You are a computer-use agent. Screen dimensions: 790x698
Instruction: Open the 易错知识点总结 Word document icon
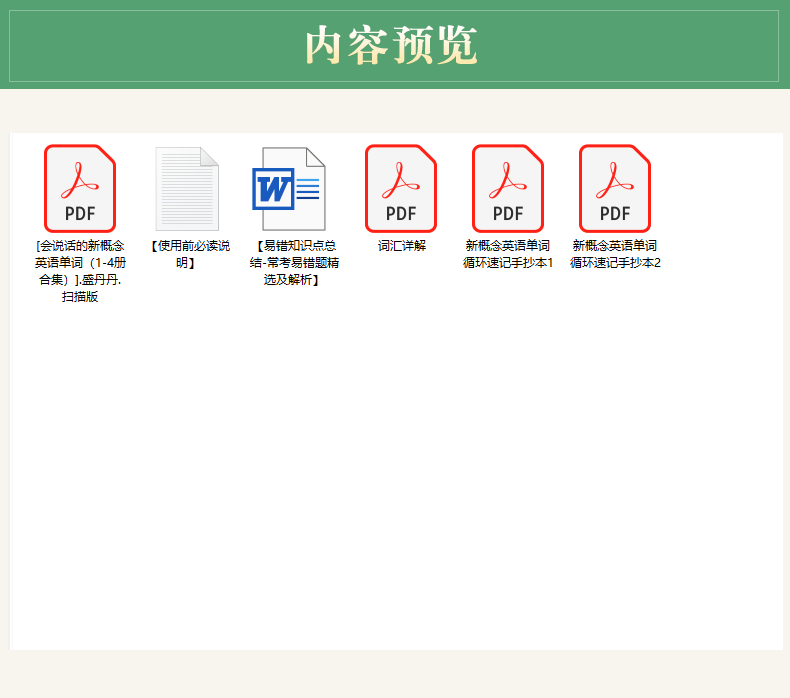[x=289, y=189]
